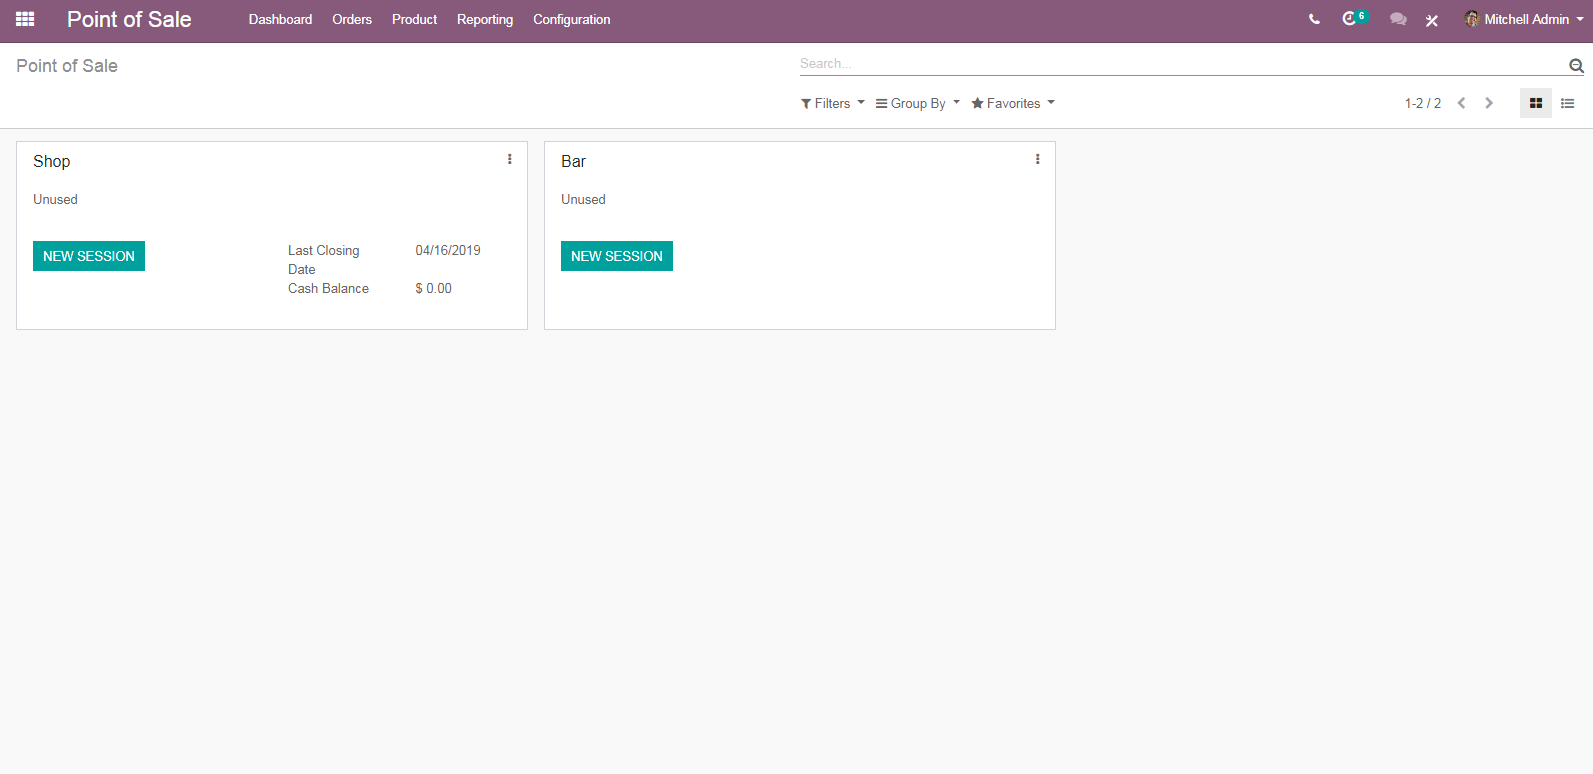The height and width of the screenshot is (774, 1593).
Task: Open the Bar card options menu
Action: pyautogui.click(x=1038, y=159)
